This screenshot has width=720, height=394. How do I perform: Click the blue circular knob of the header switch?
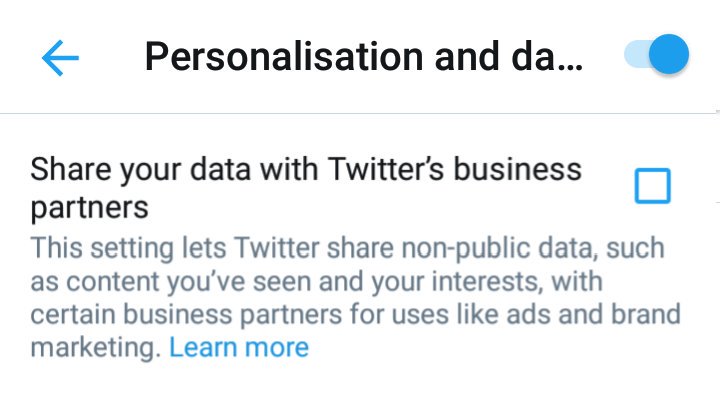click(669, 54)
